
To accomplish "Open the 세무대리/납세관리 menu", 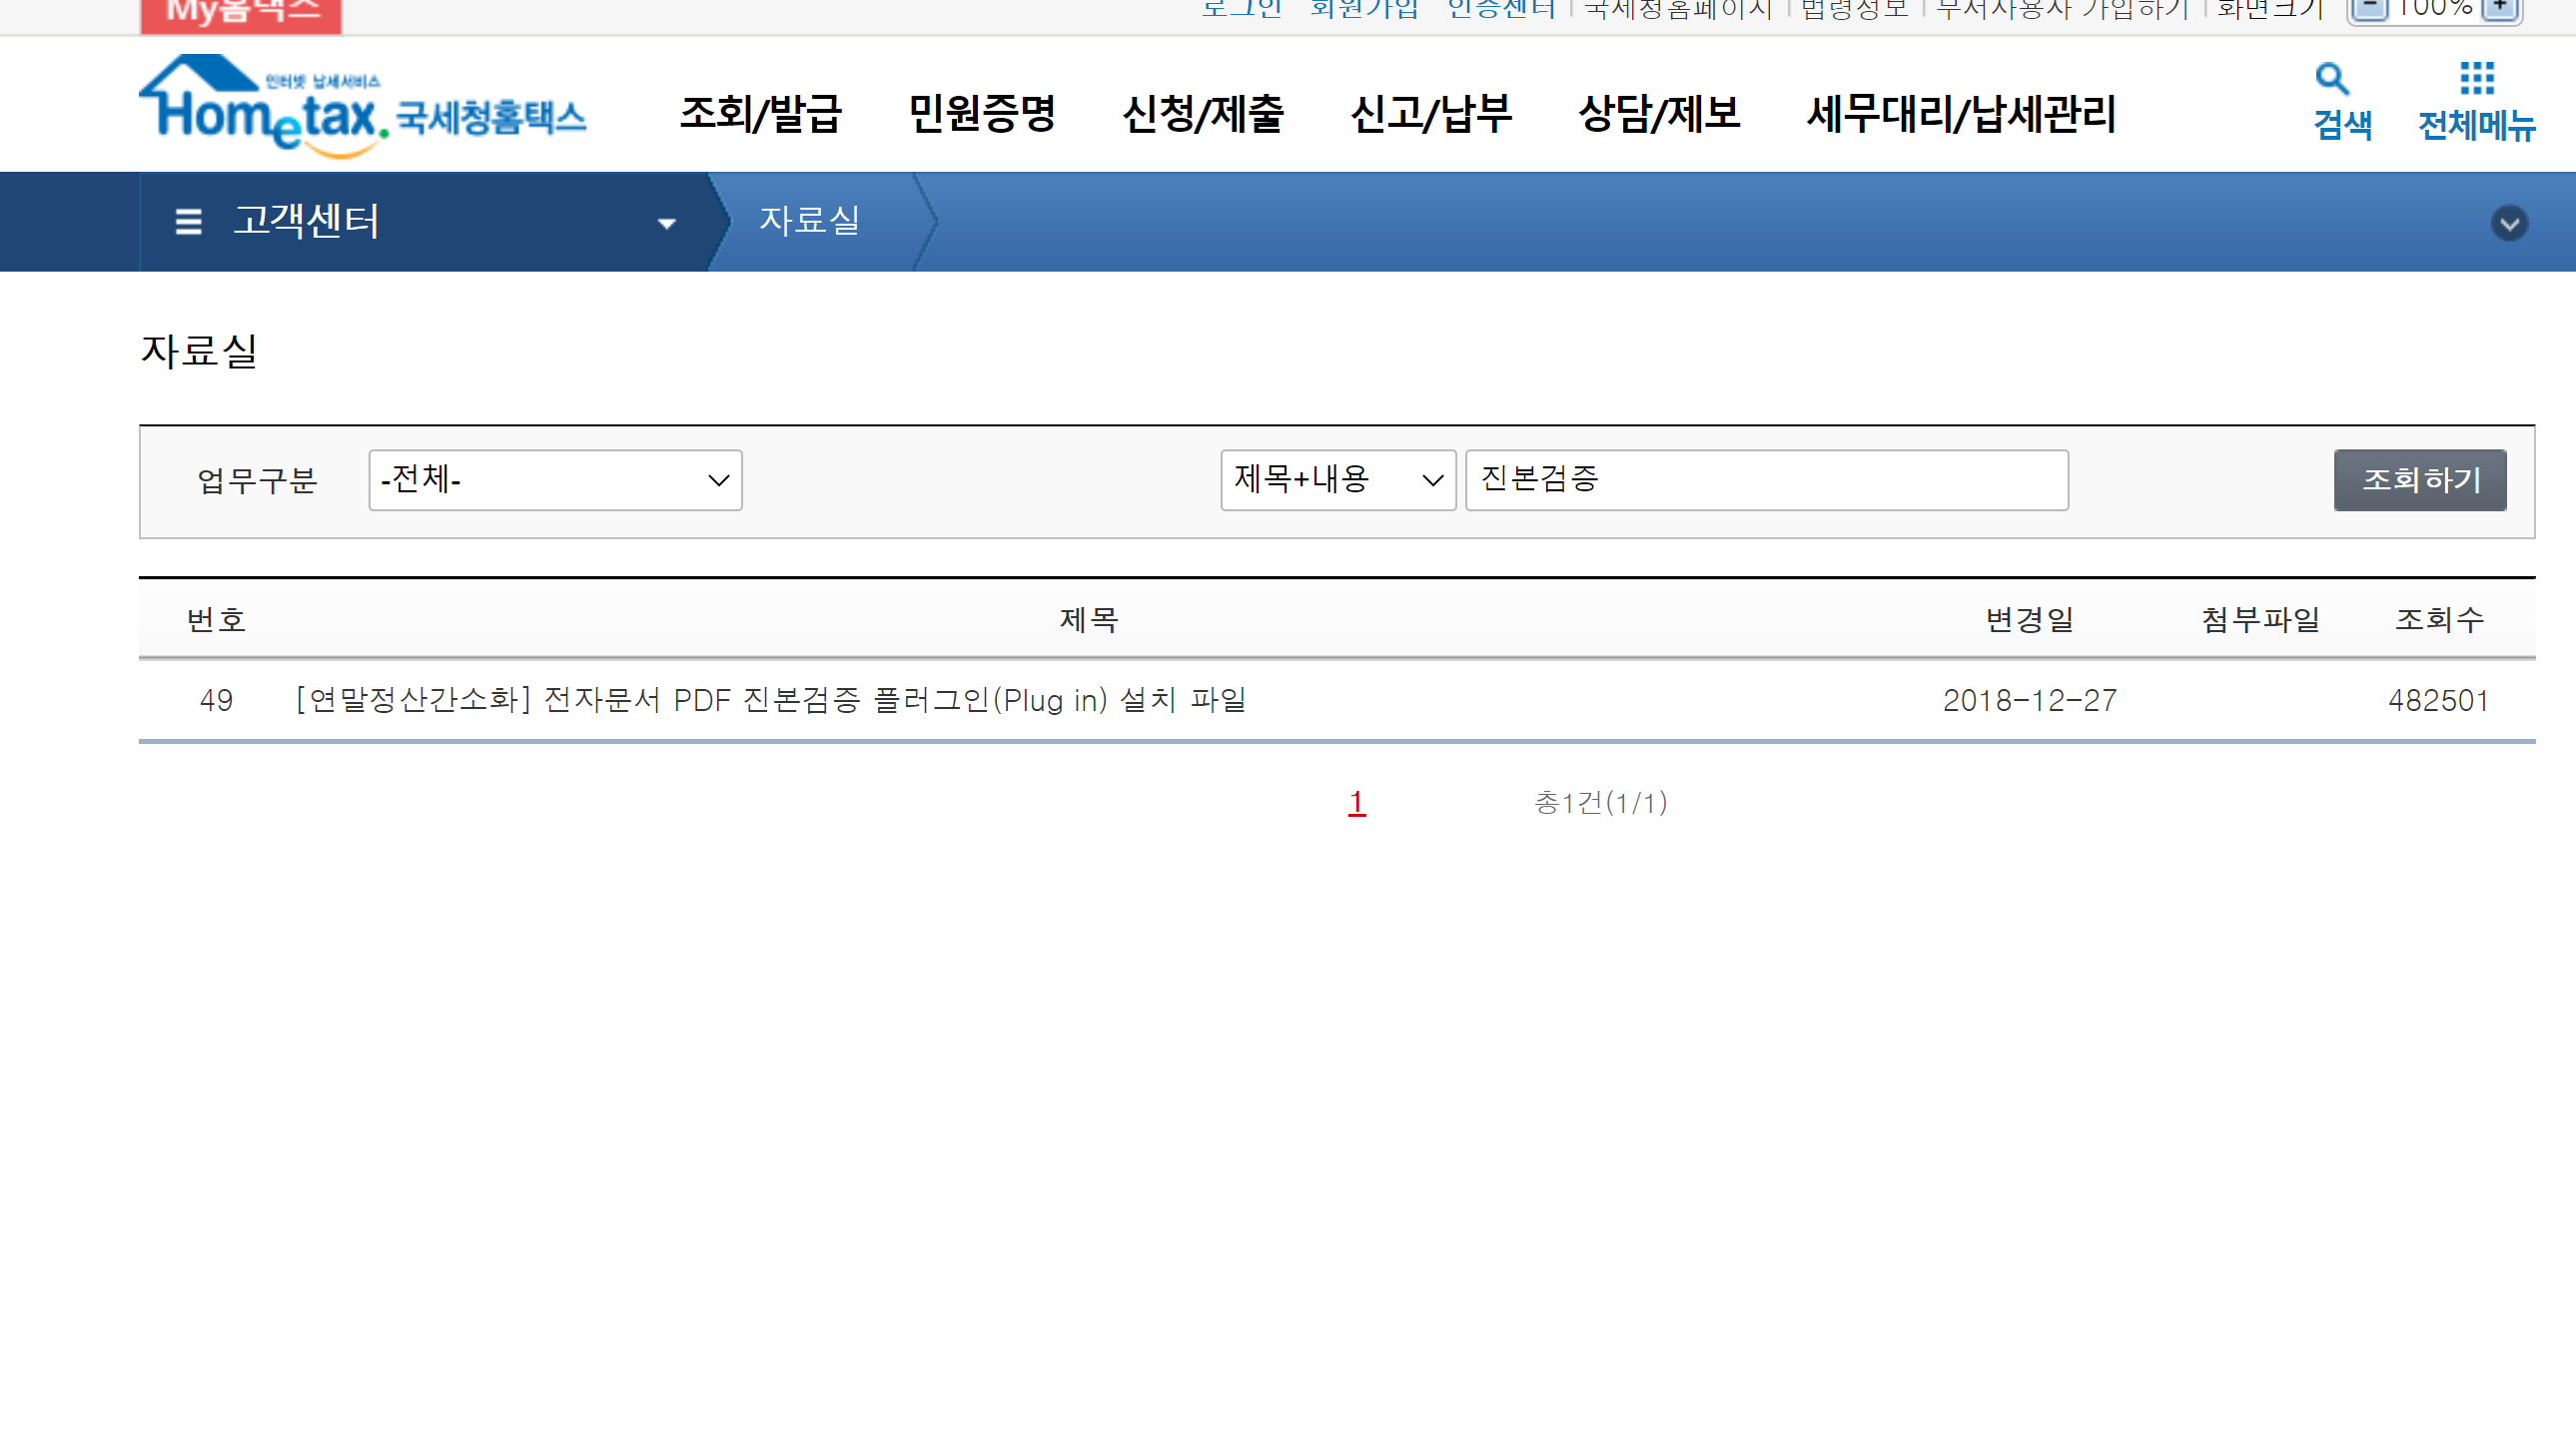I will [1960, 113].
